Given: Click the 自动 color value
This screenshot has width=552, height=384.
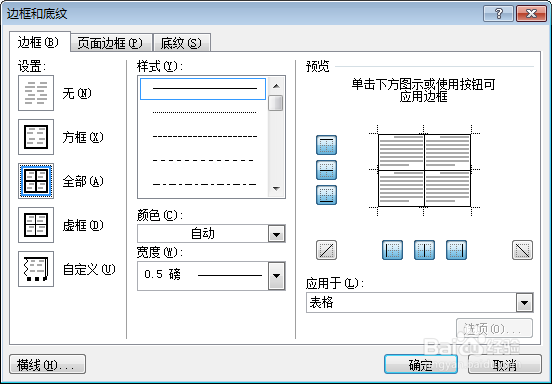Looking at the screenshot, I should tap(203, 234).
